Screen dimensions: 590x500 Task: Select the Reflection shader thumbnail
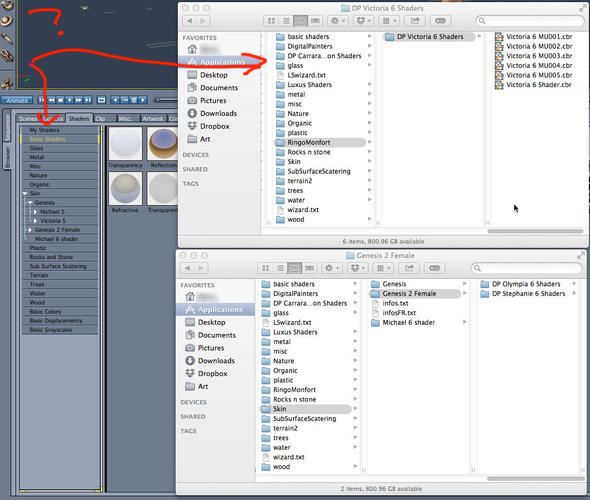pyautogui.click(x=163, y=143)
